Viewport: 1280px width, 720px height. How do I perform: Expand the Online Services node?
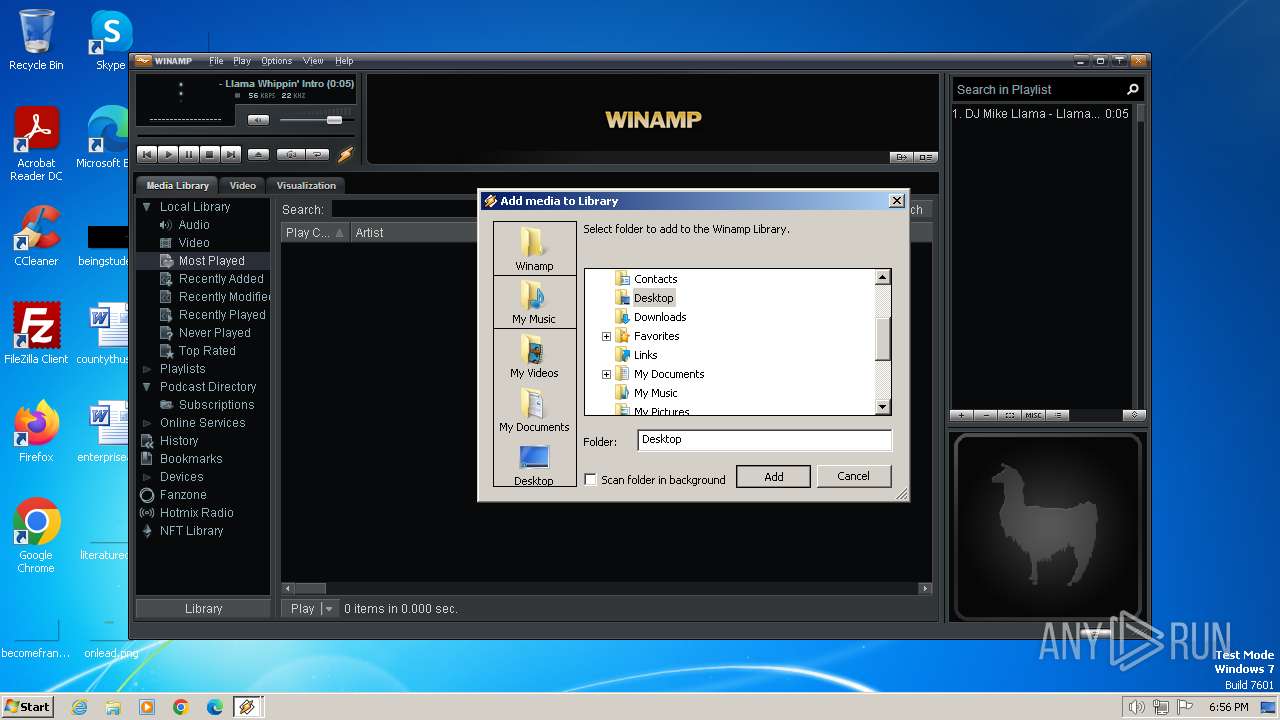click(x=147, y=423)
